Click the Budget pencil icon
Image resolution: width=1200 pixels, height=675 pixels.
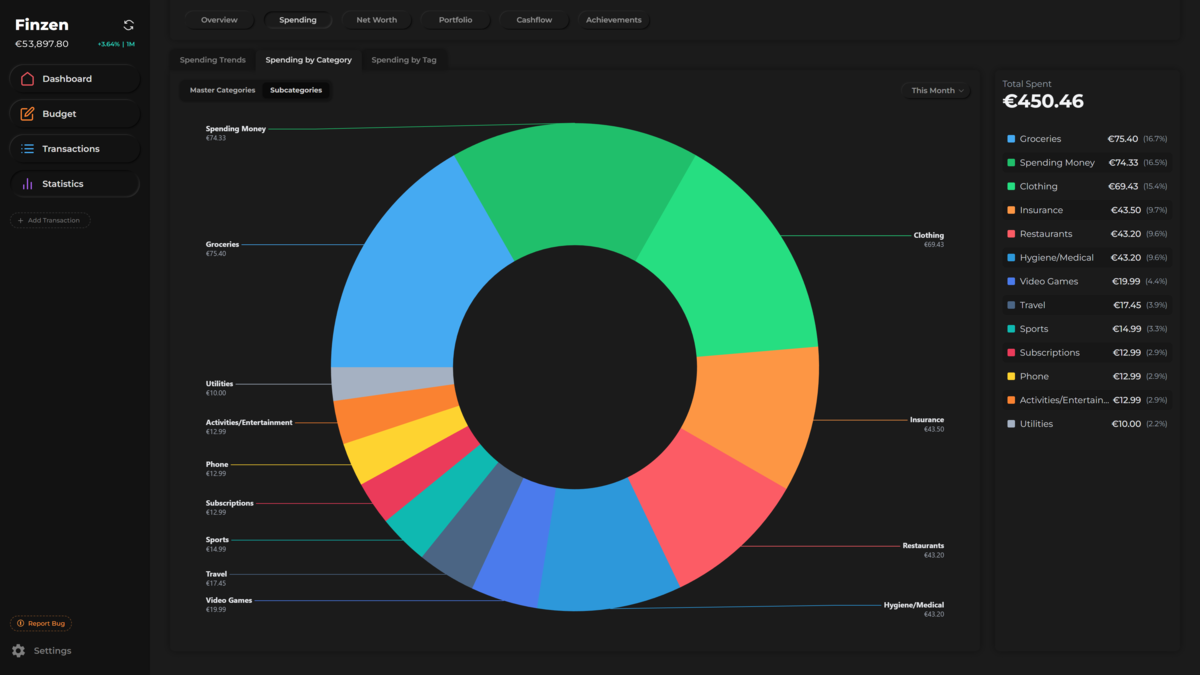click(x=27, y=114)
